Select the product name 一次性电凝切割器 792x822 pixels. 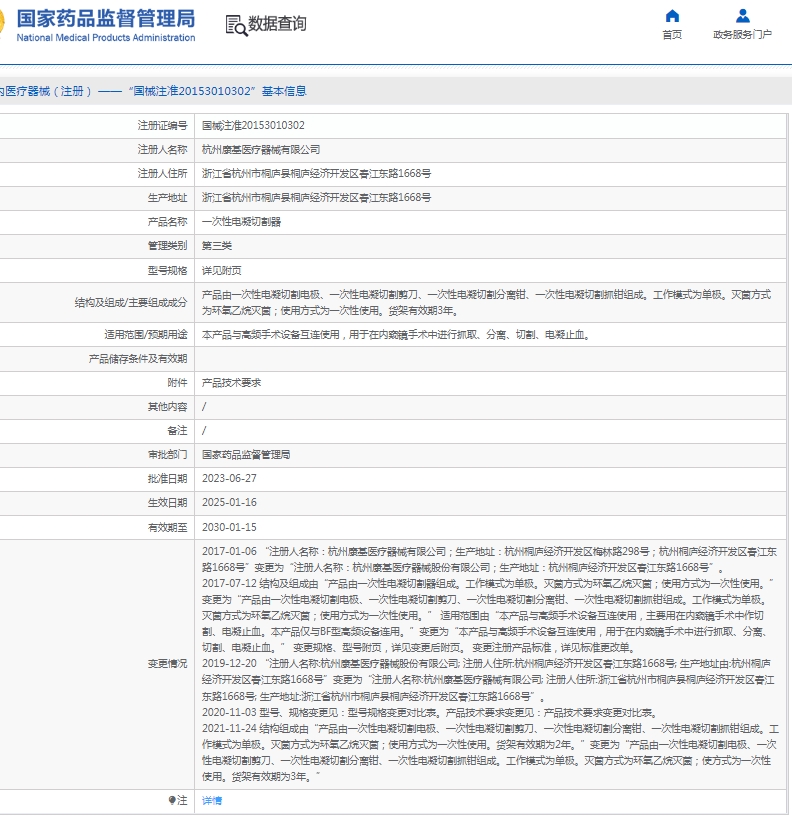coord(241,222)
